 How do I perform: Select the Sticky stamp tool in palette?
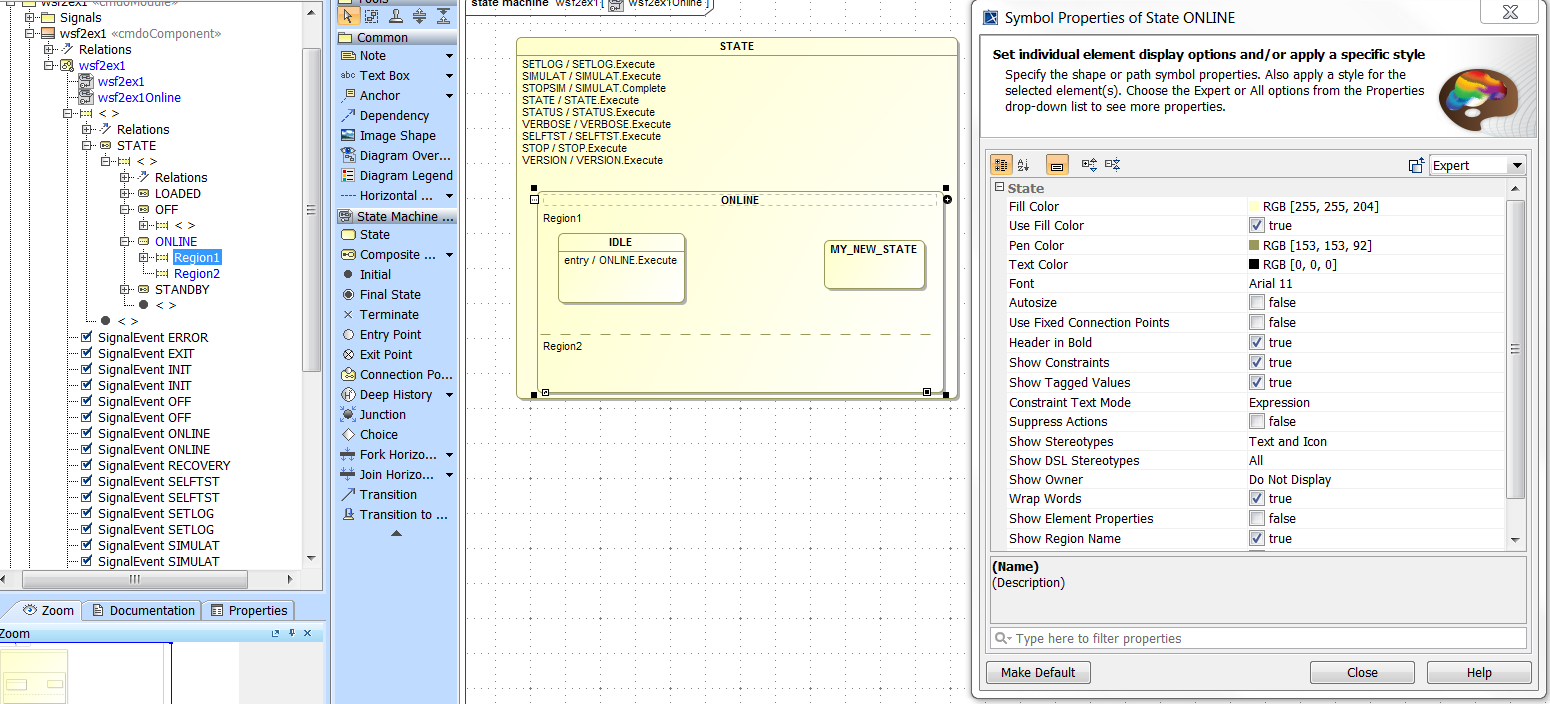click(x=396, y=15)
